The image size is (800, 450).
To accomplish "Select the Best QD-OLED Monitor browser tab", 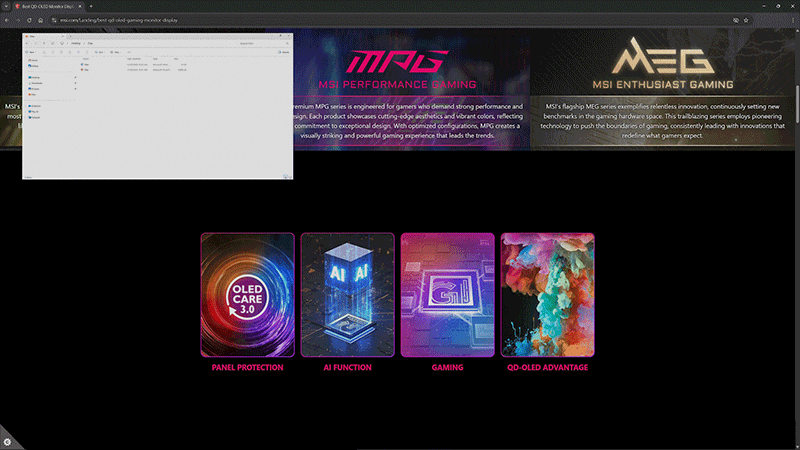I will click(x=48, y=6).
